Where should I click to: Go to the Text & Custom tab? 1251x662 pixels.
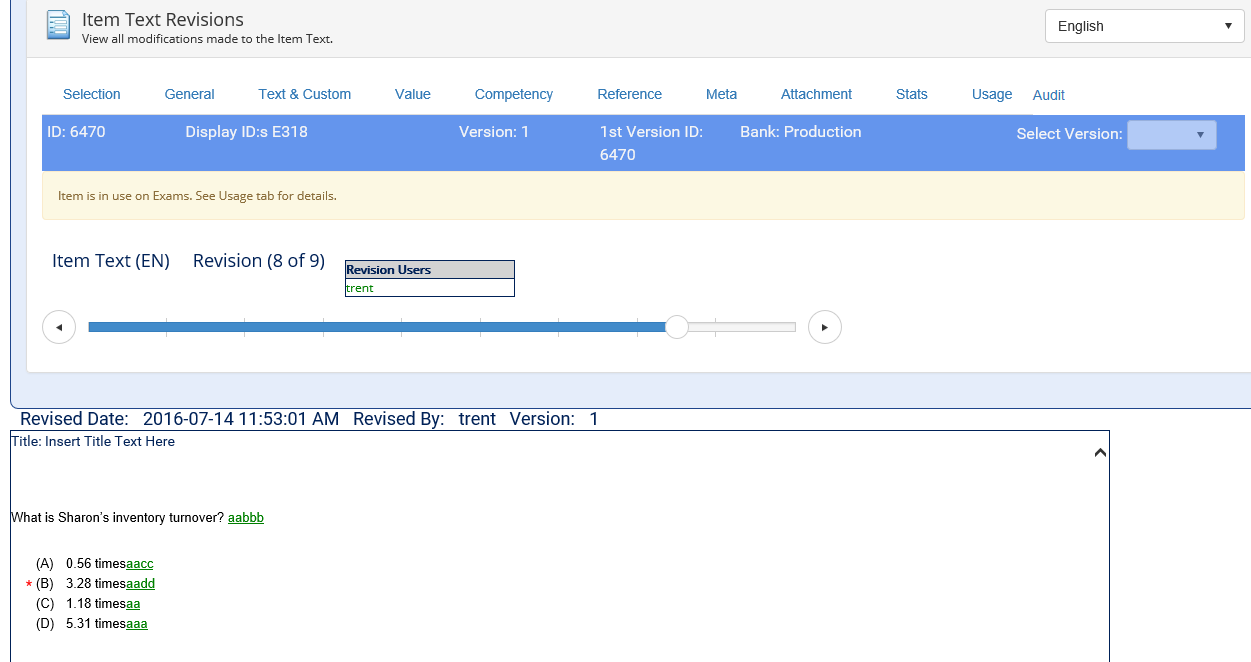(304, 94)
